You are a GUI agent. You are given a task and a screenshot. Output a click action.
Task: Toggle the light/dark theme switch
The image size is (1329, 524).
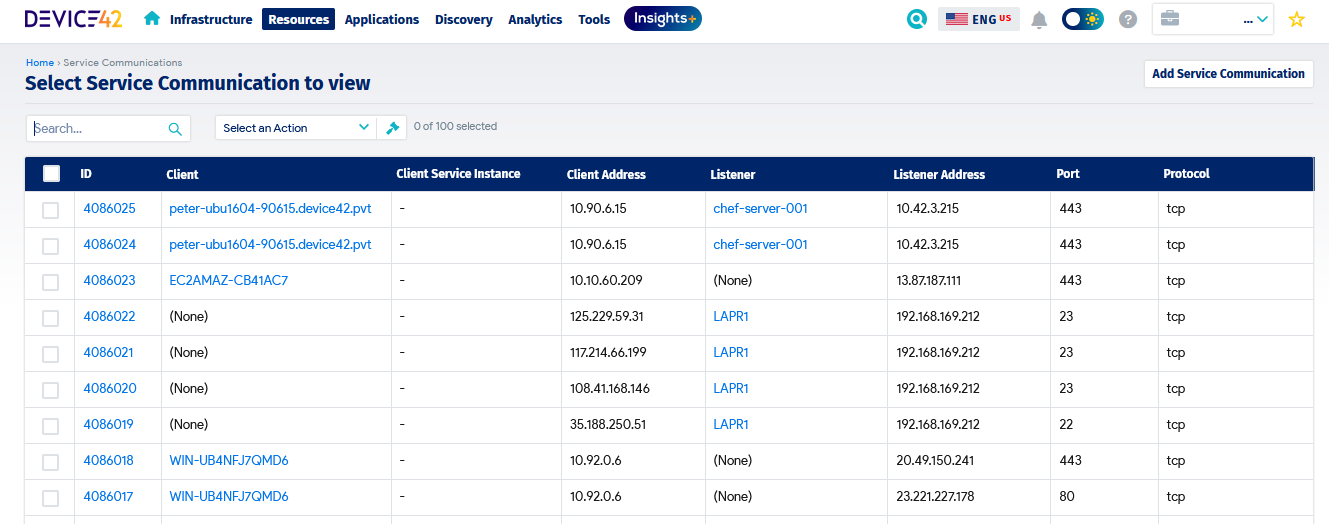pos(1082,19)
